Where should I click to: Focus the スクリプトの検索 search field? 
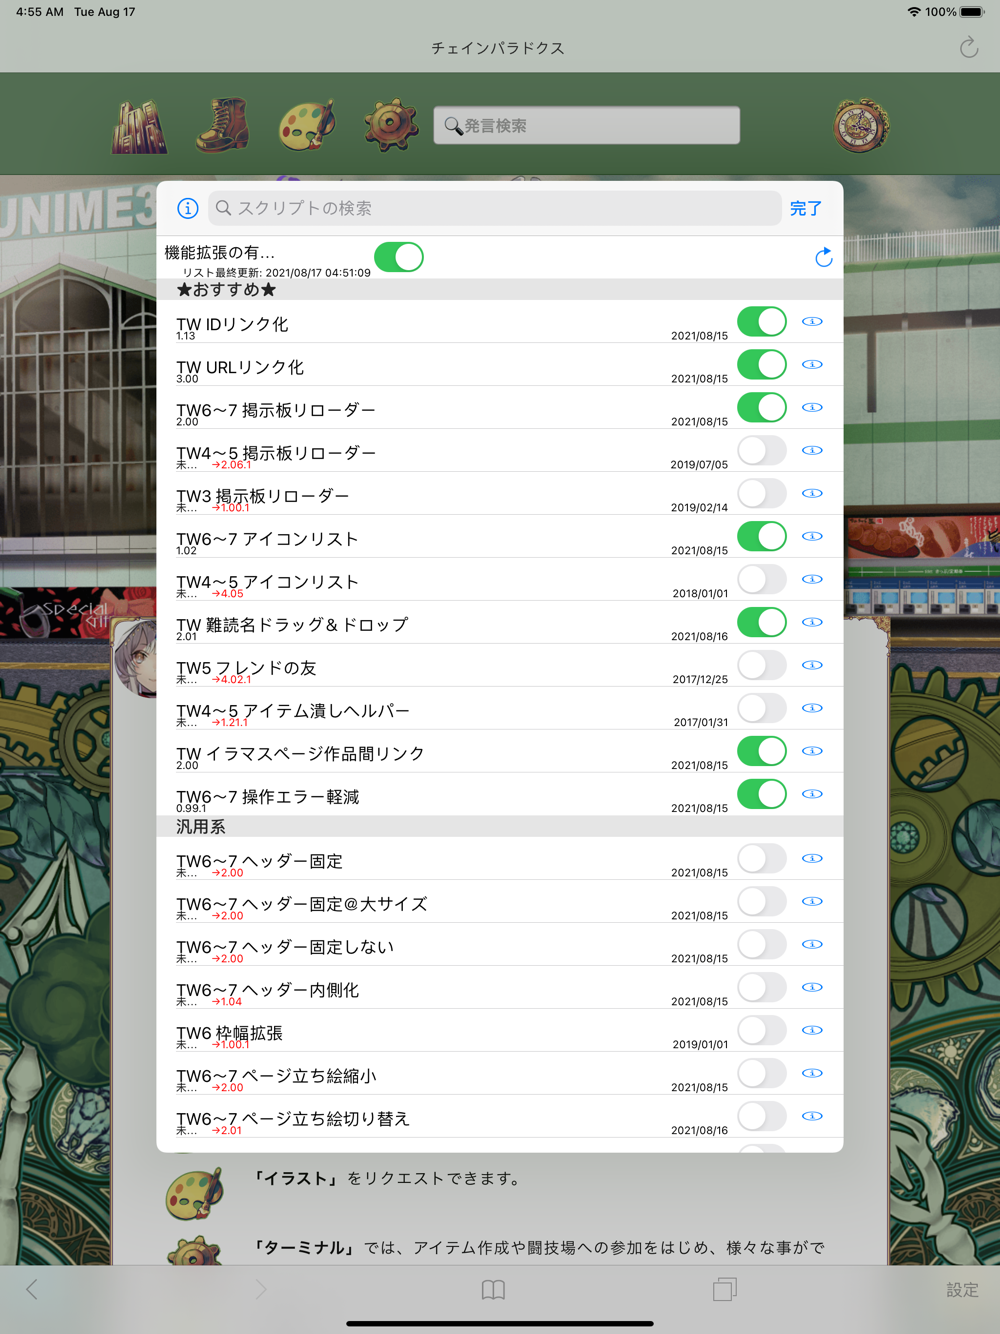click(495, 208)
